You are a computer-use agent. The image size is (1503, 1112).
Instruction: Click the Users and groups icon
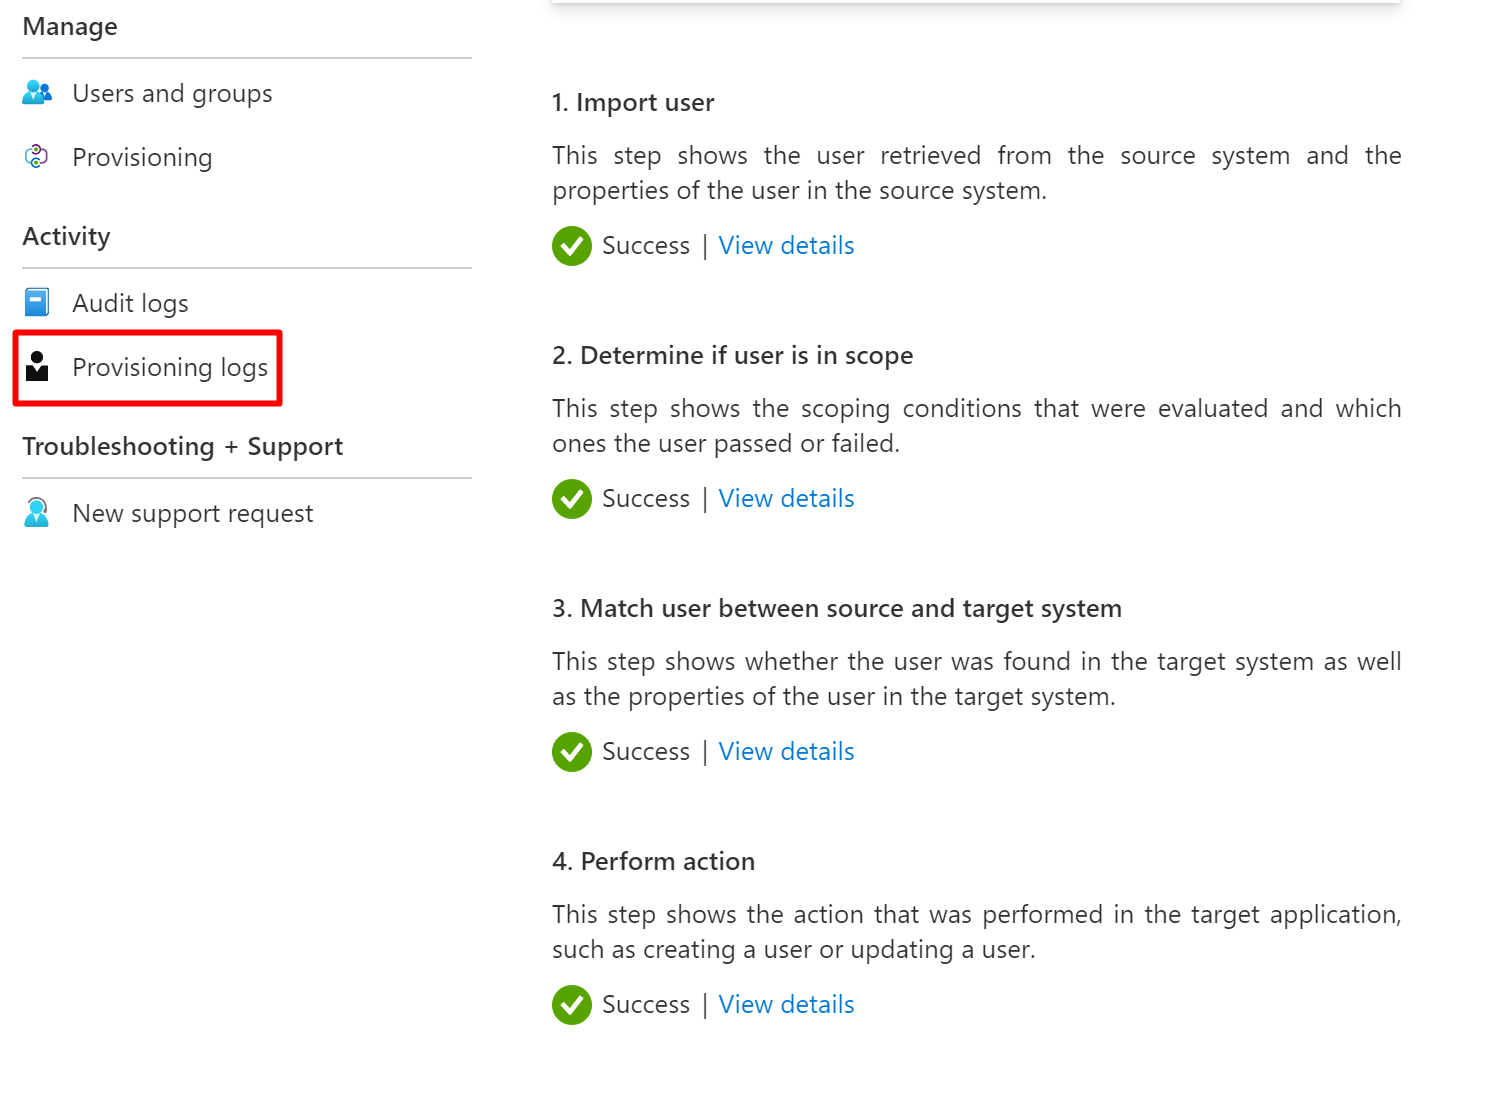point(37,93)
